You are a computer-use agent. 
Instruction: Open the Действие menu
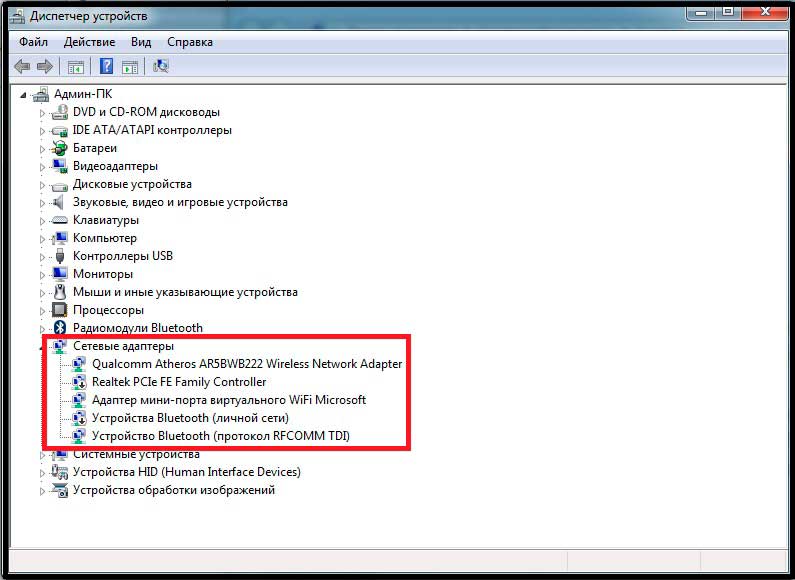89,42
